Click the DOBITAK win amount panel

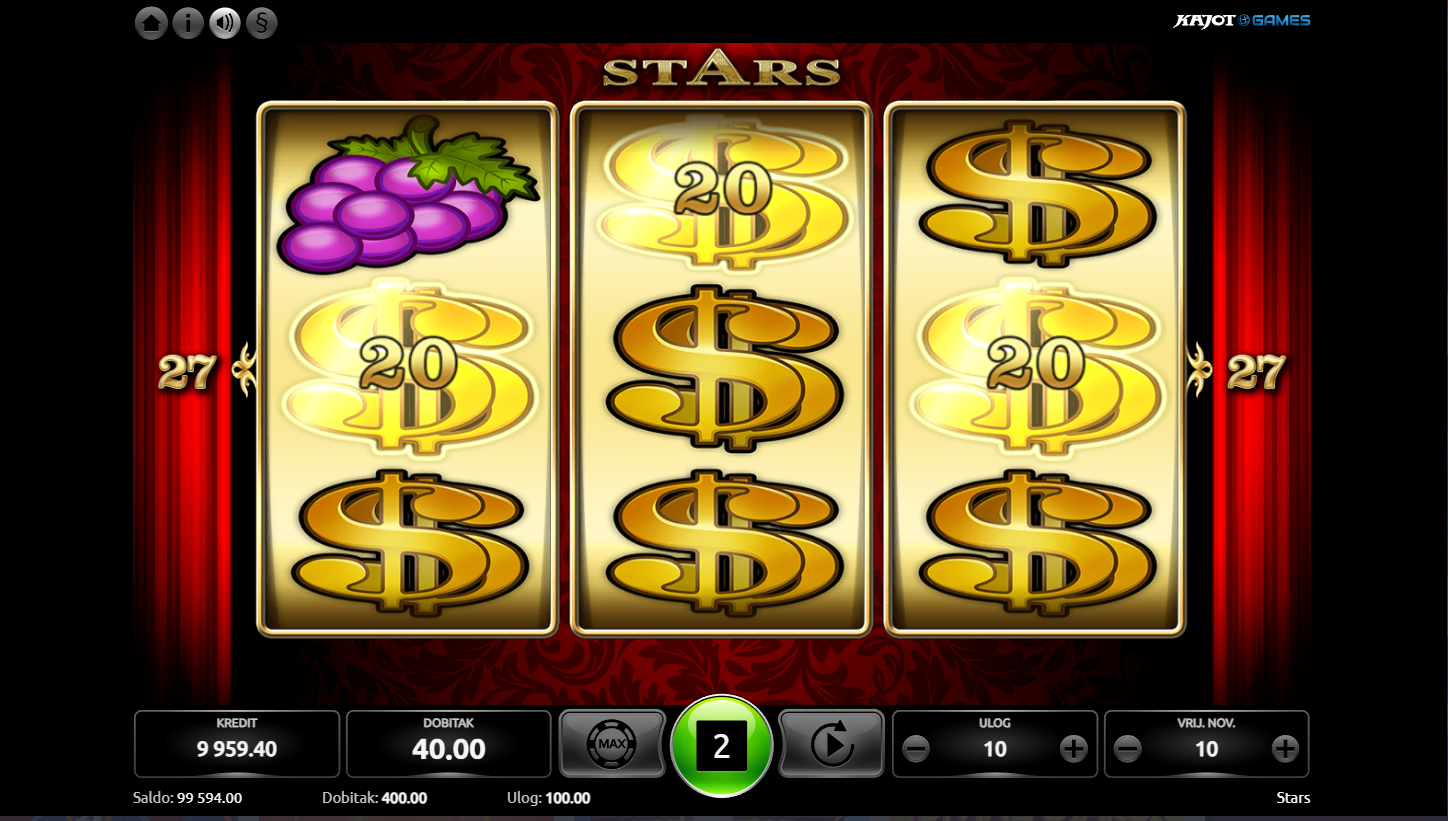coord(449,744)
